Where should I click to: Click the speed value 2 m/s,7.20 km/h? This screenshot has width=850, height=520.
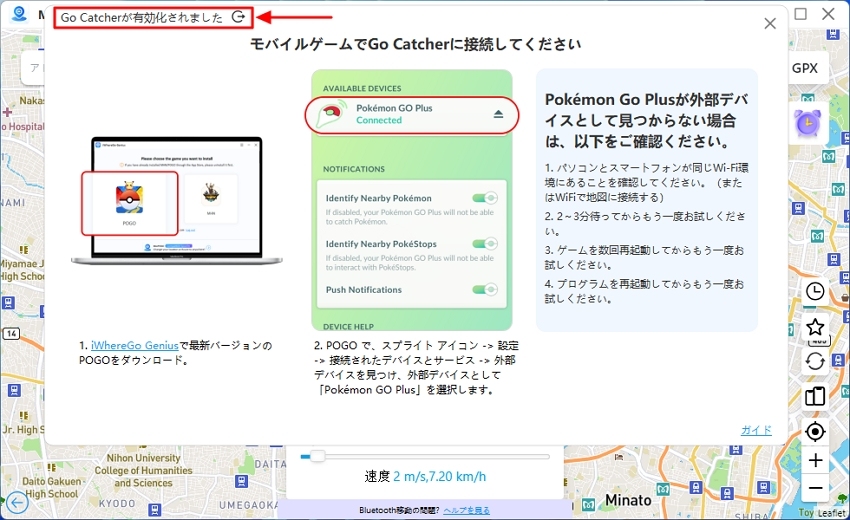[x=440, y=477]
